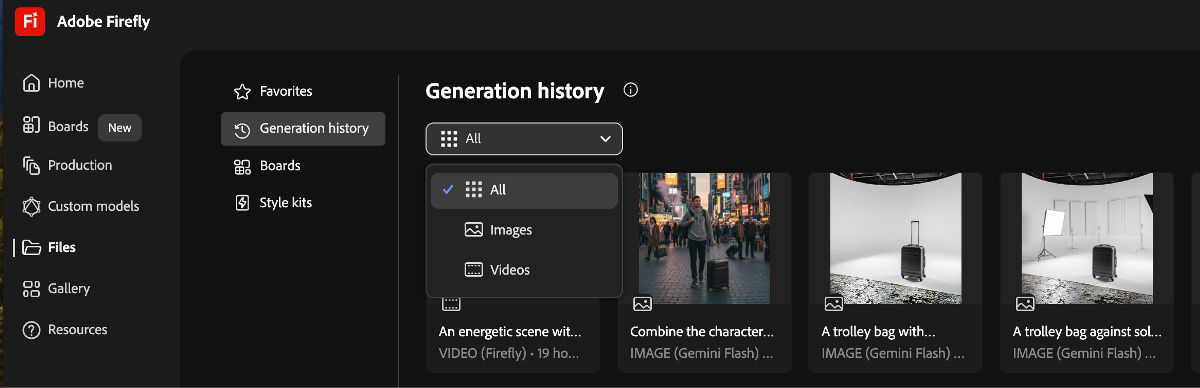Click the Favorites star icon
Screen dimensions: 1200x388
click(242, 91)
